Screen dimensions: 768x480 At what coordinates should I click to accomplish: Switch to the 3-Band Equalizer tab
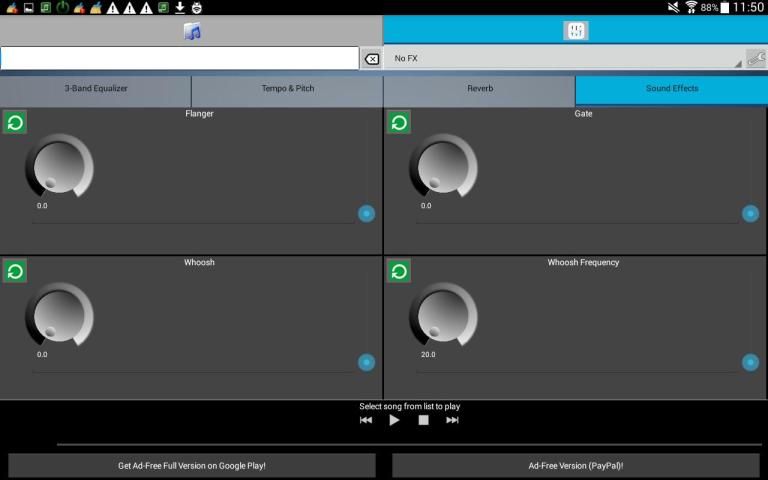coord(96,89)
